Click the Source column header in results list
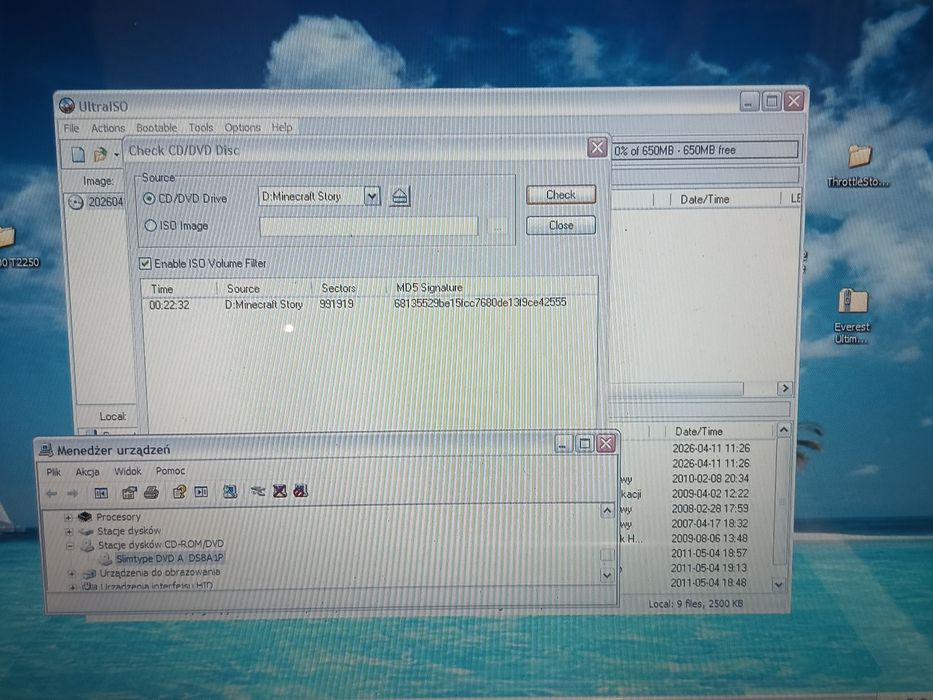Image resolution: width=933 pixels, height=700 pixels. tap(243, 289)
